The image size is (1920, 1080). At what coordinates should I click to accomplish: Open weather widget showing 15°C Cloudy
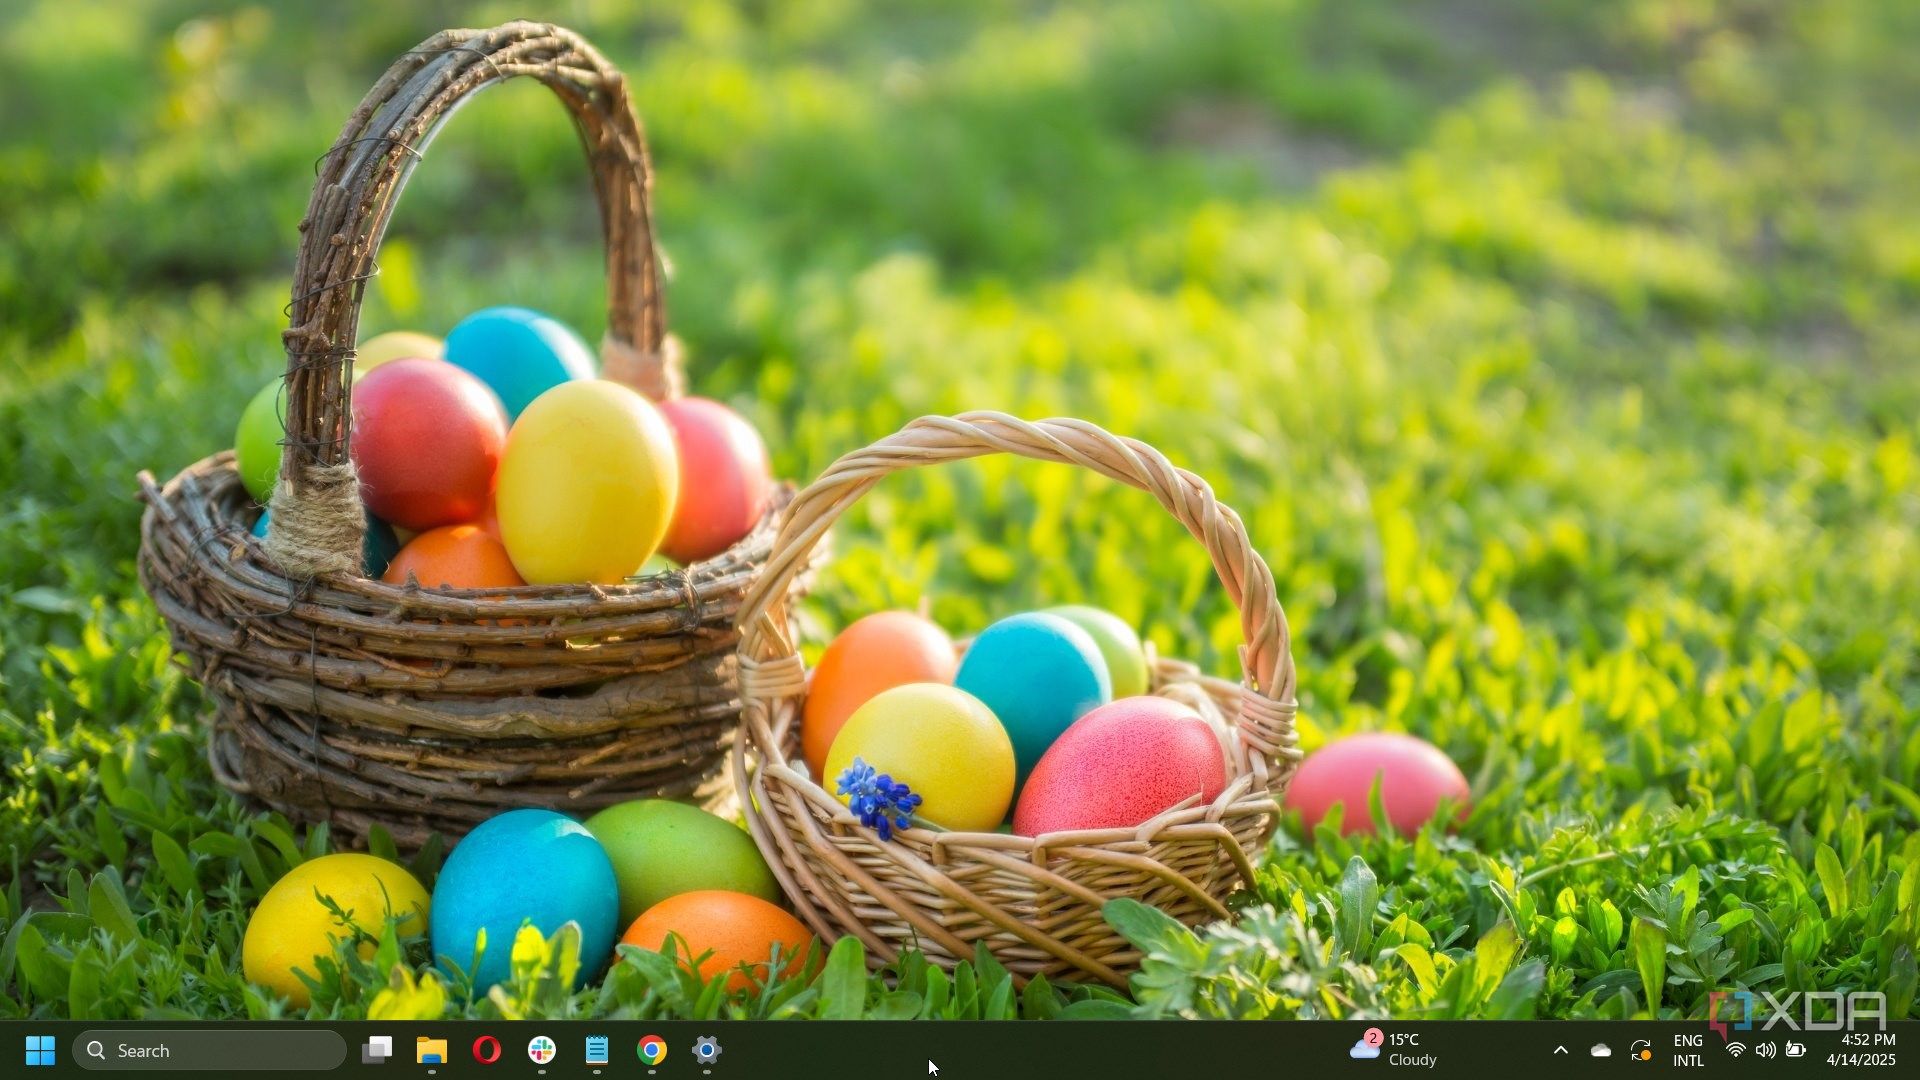coord(1395,1050)
